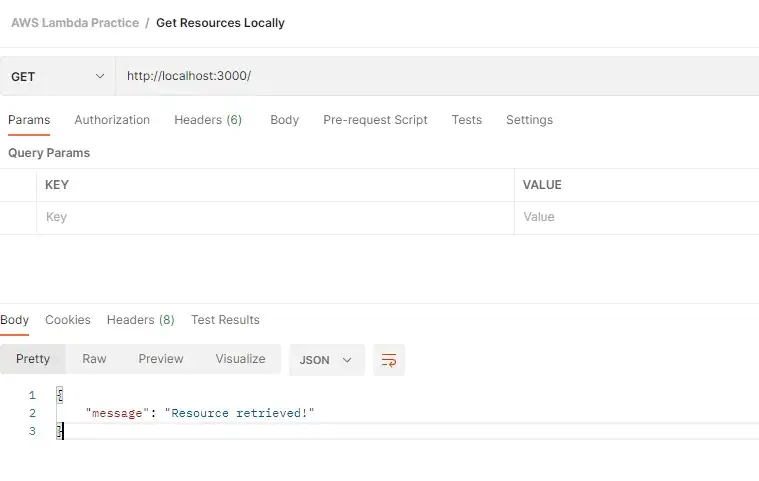
Task: Go to the Tests tab
Action: (x=466, y=120)
